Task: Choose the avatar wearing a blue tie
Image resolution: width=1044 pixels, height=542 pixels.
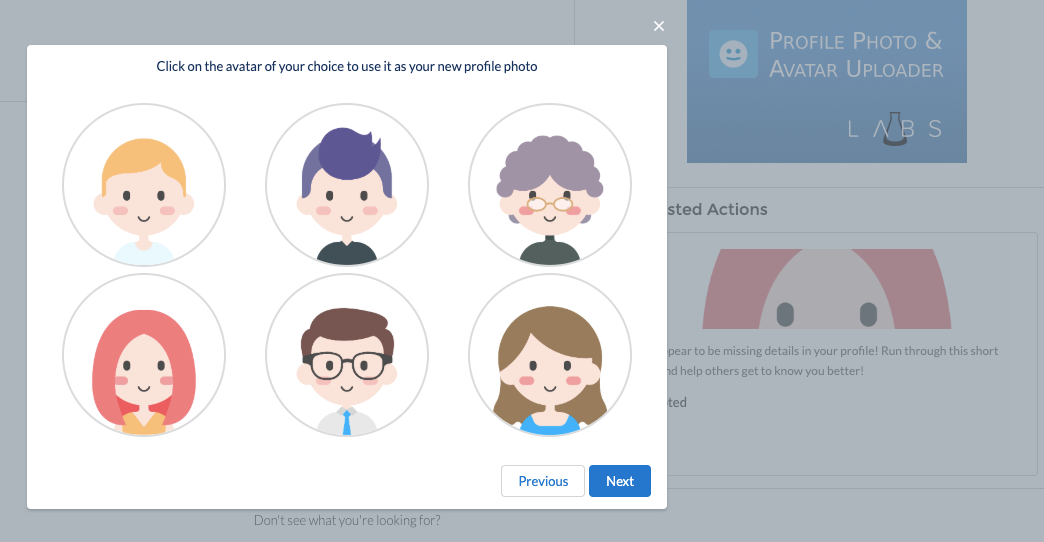Action: click(x=347, y=356)
